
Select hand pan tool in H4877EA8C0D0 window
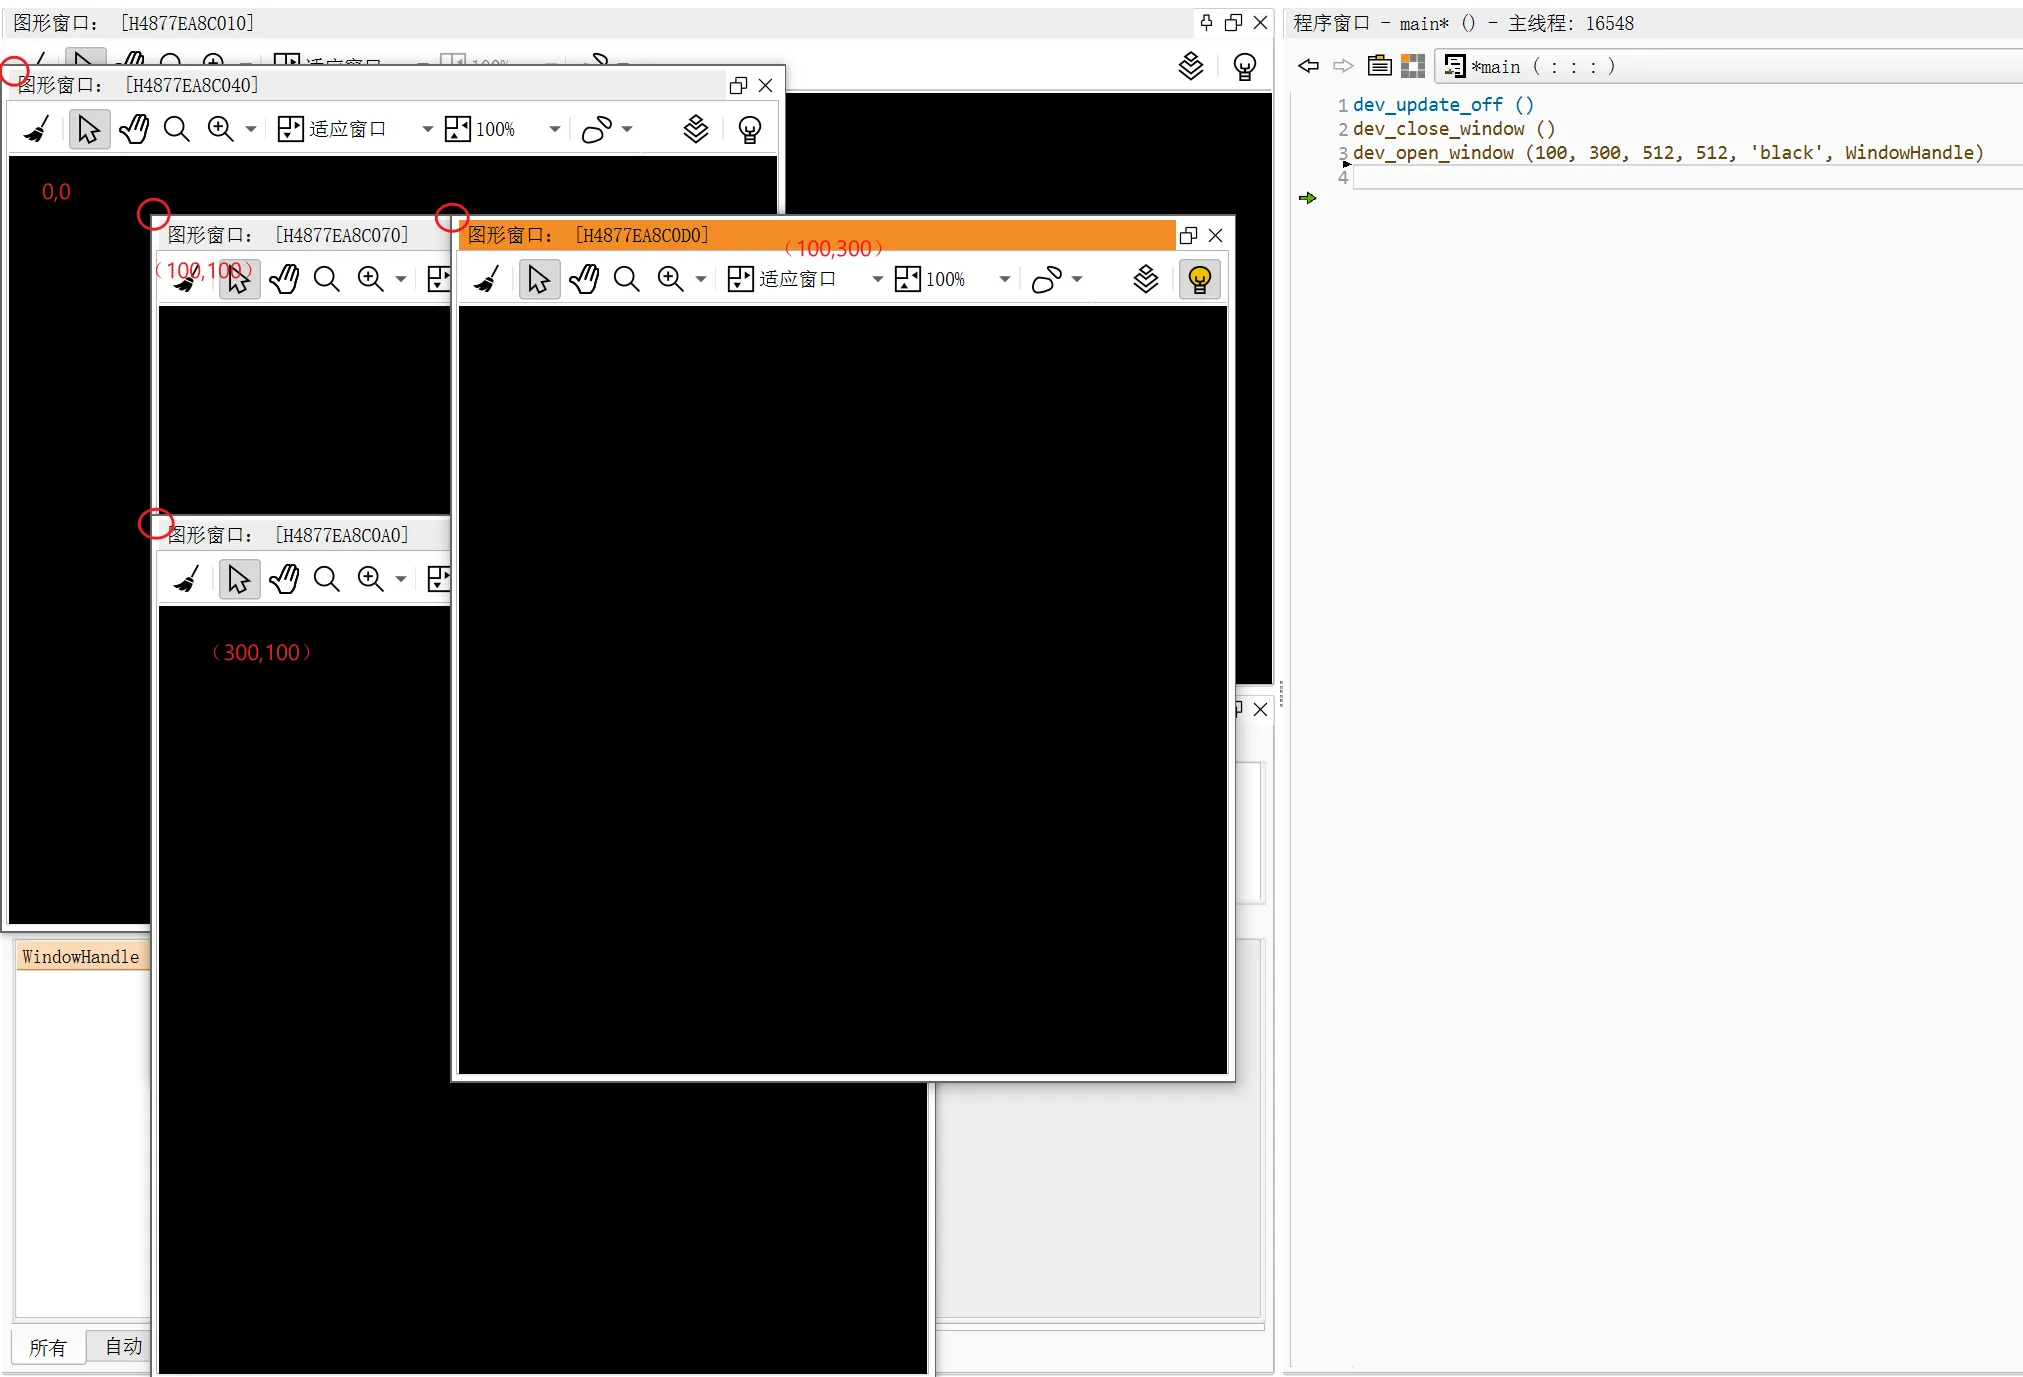[584, 279]
